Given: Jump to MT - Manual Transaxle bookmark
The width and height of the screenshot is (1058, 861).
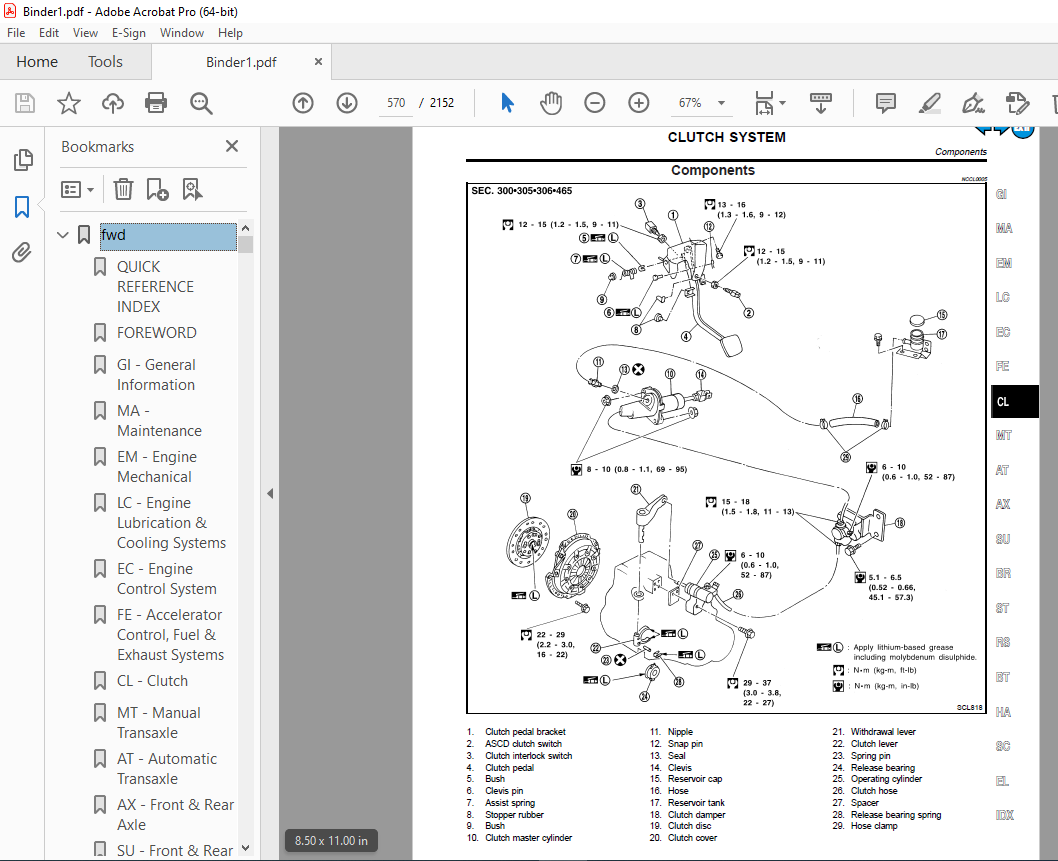Looking at the screenshot, I should tap(159, 723).
